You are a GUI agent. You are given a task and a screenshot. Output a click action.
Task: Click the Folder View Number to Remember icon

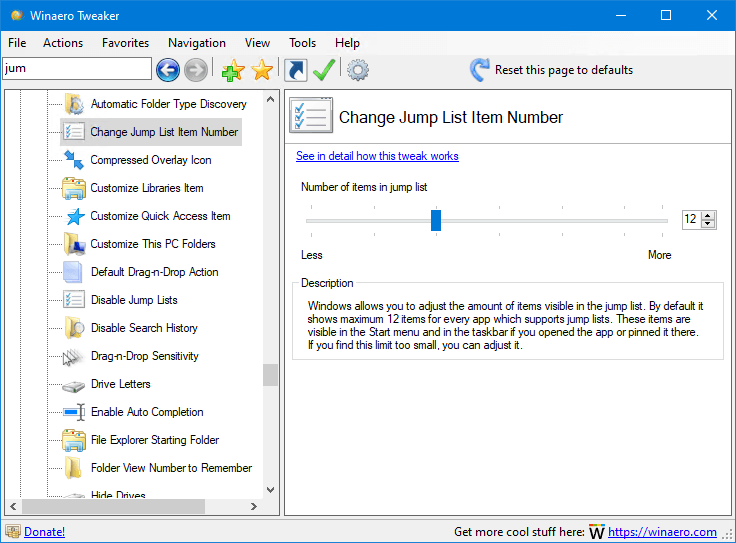coord(73,468)
